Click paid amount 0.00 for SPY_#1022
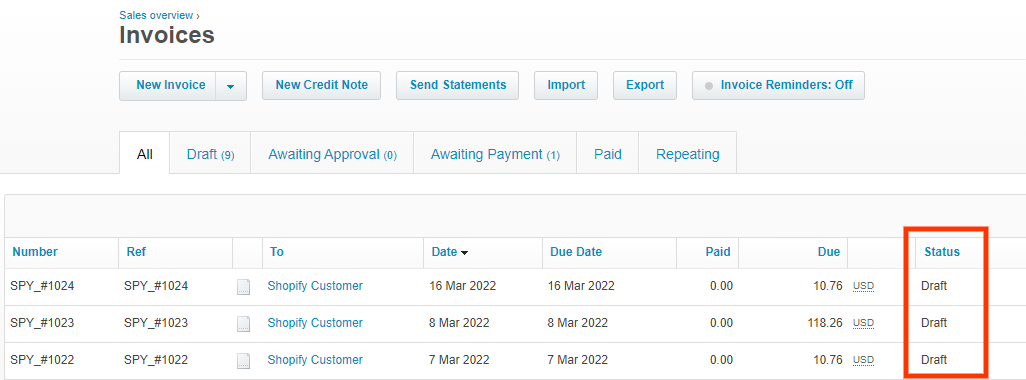1026x380 pixels. 721,360
